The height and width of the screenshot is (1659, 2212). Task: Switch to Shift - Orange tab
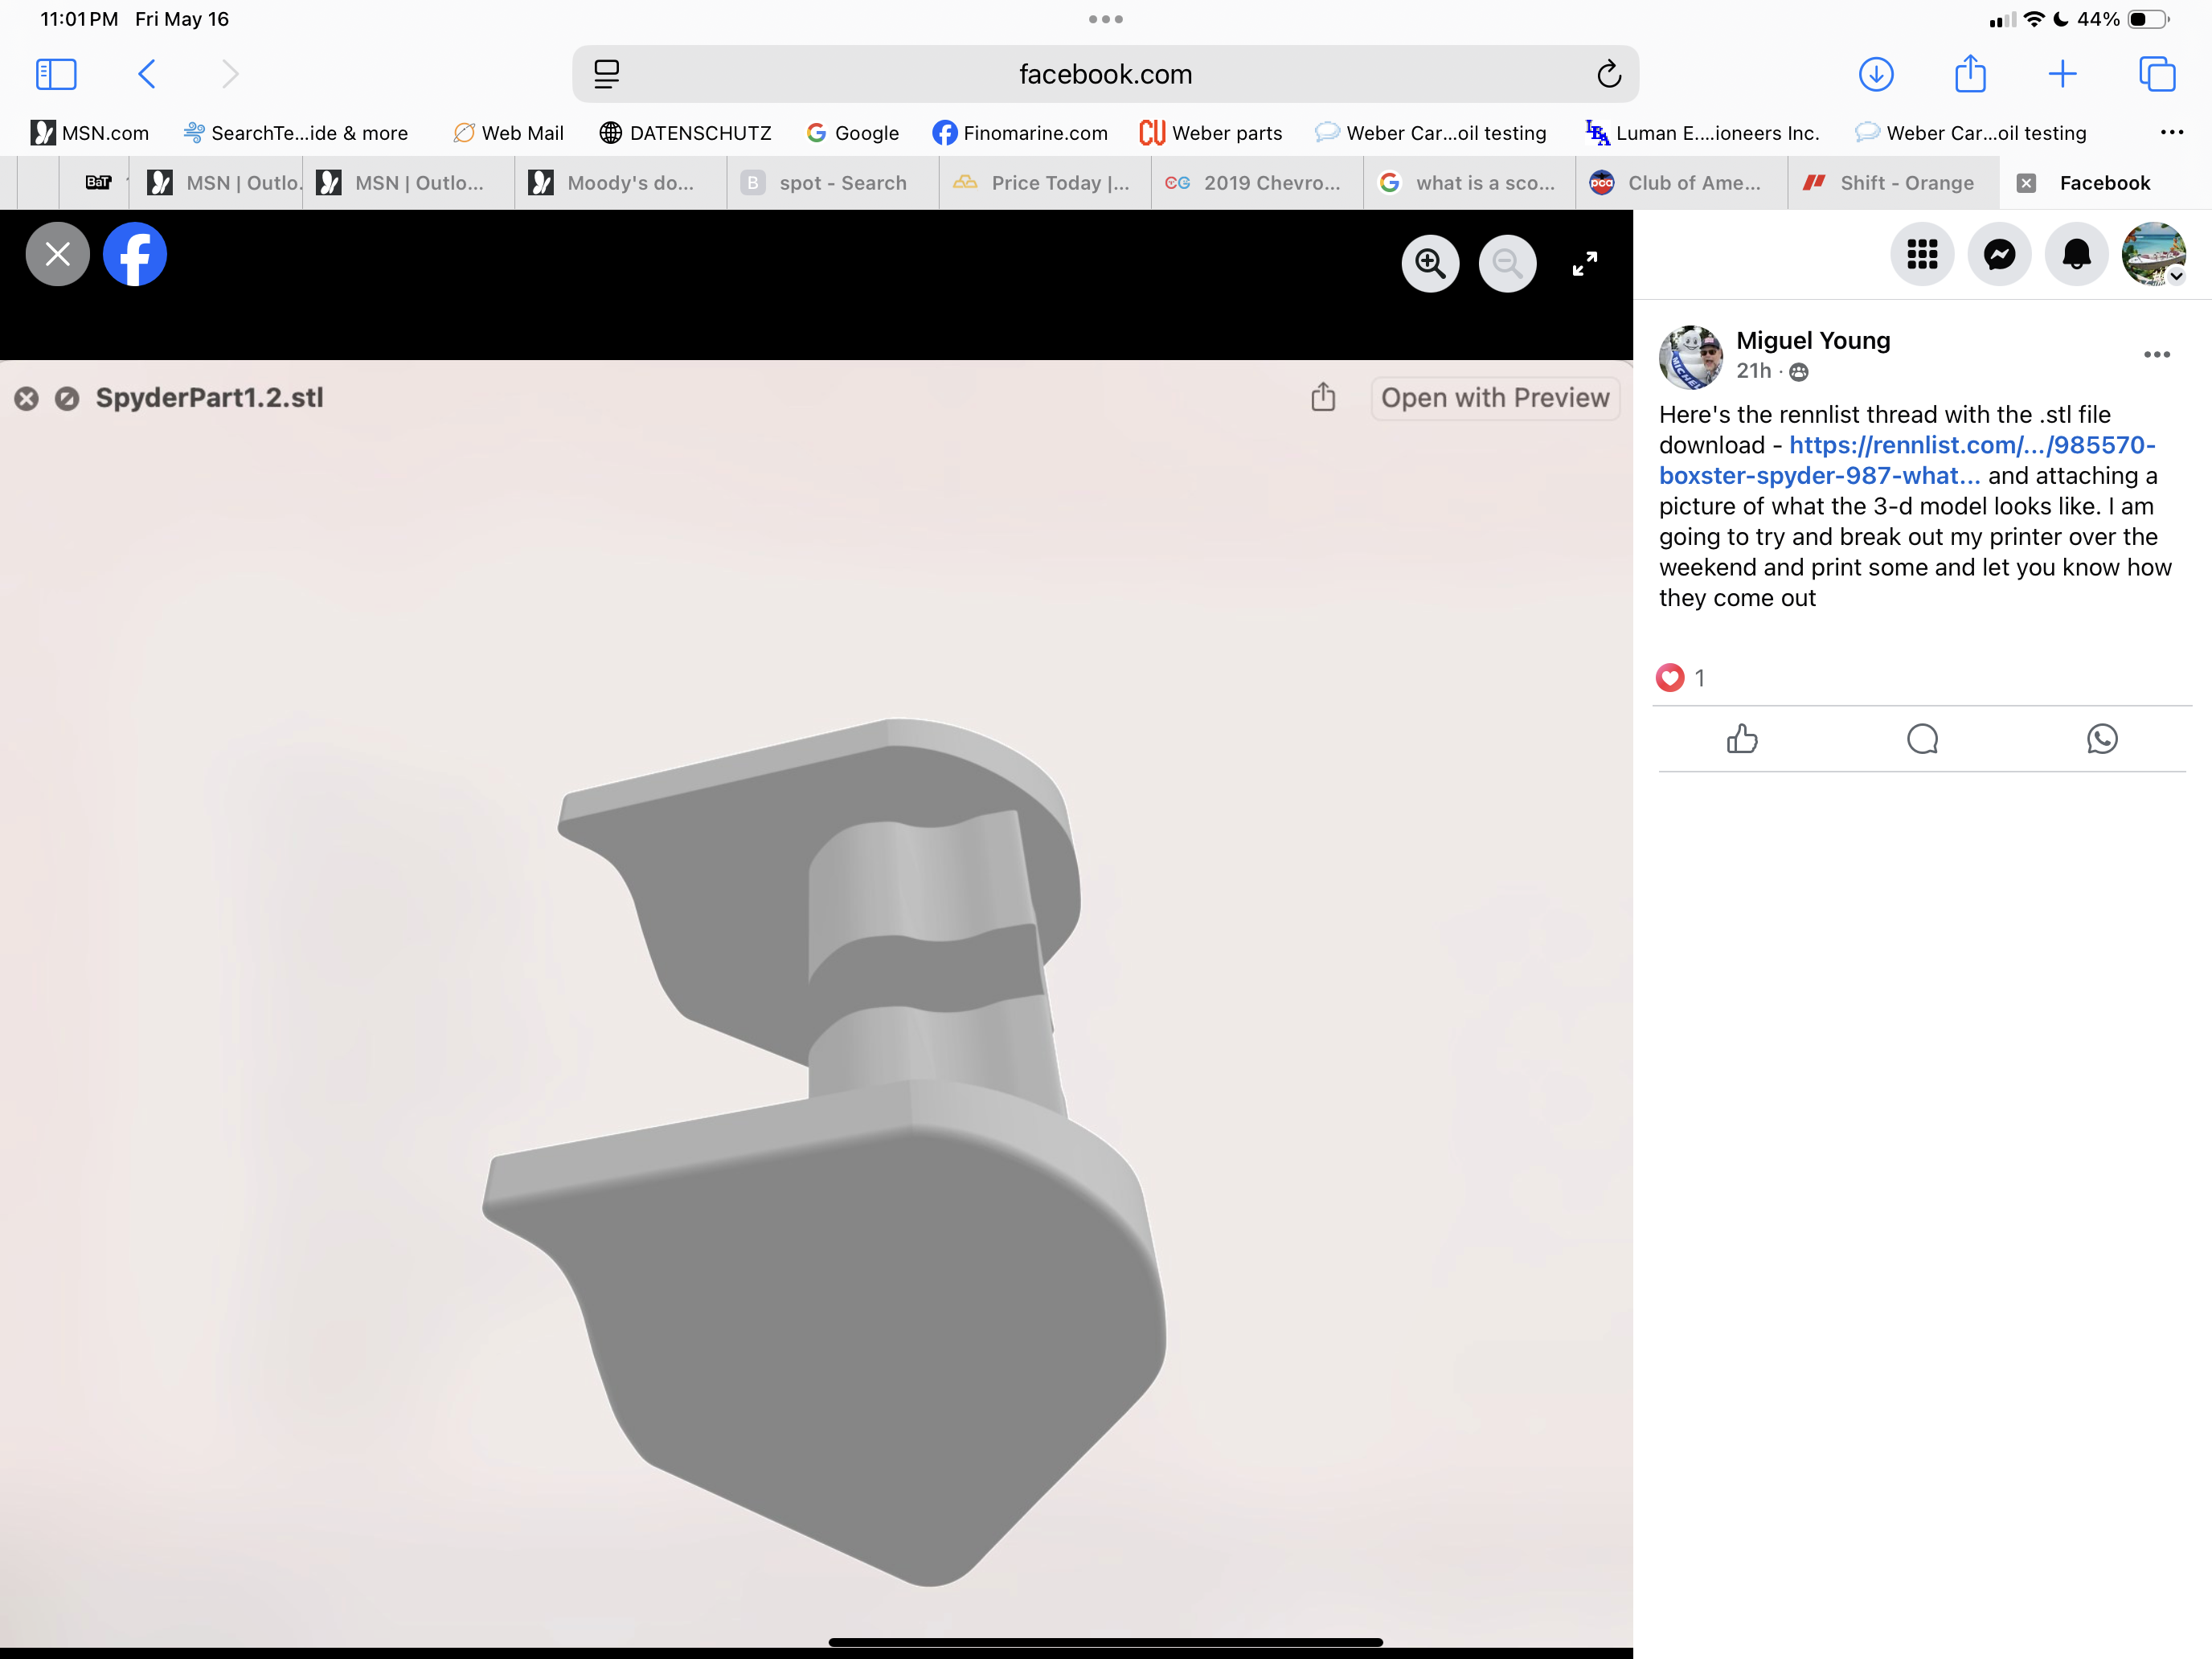pos(1892,183)
